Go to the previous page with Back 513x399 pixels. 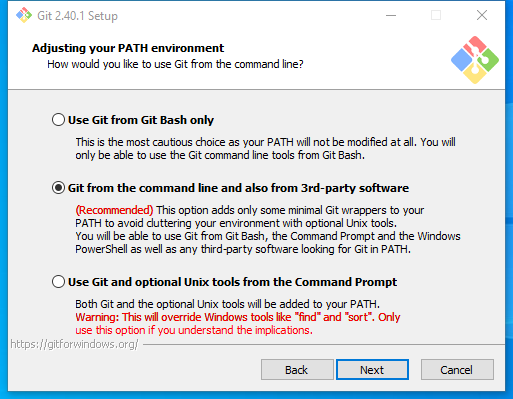(x=297, y=370)
